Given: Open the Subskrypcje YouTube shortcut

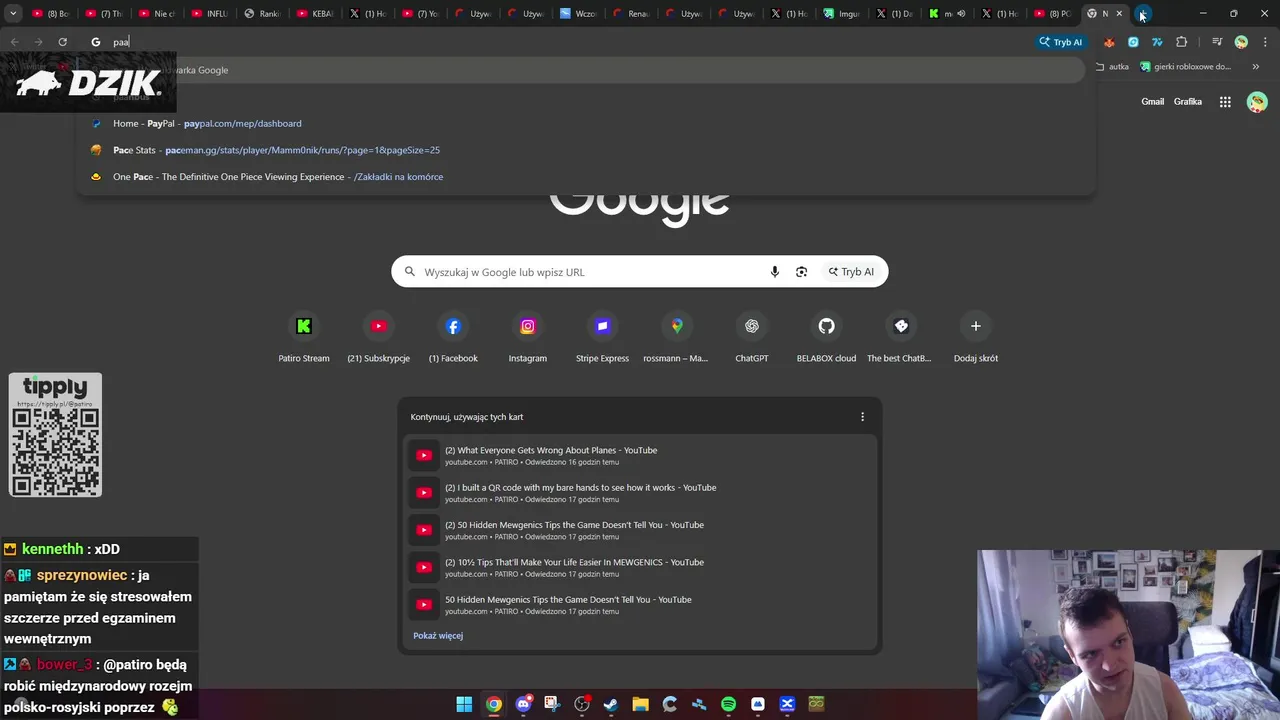Looking at the screenshot, I should pyautogui.click(x=378, y=337).
